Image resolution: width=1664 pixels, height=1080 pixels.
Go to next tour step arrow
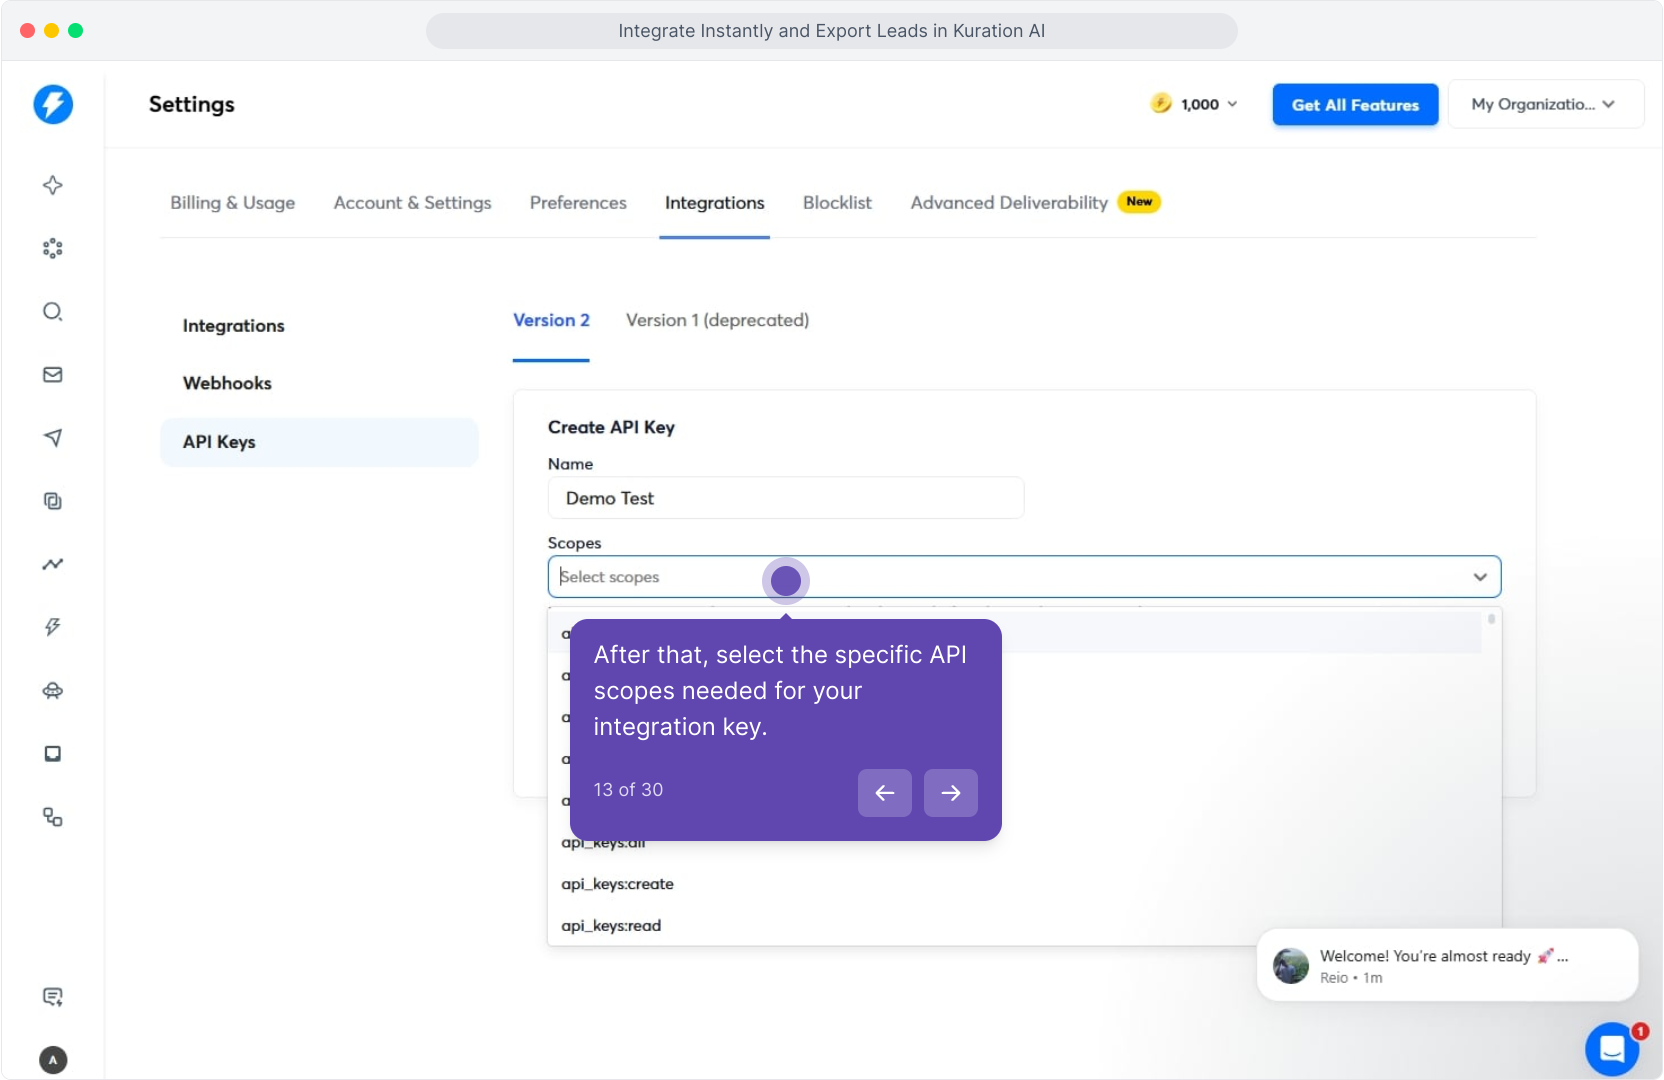[x=951, y=793]
